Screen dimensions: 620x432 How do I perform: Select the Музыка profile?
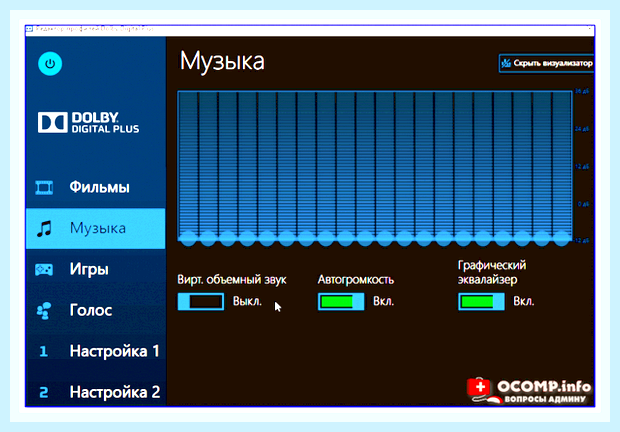pyautogui.click(x=95, y=228)
